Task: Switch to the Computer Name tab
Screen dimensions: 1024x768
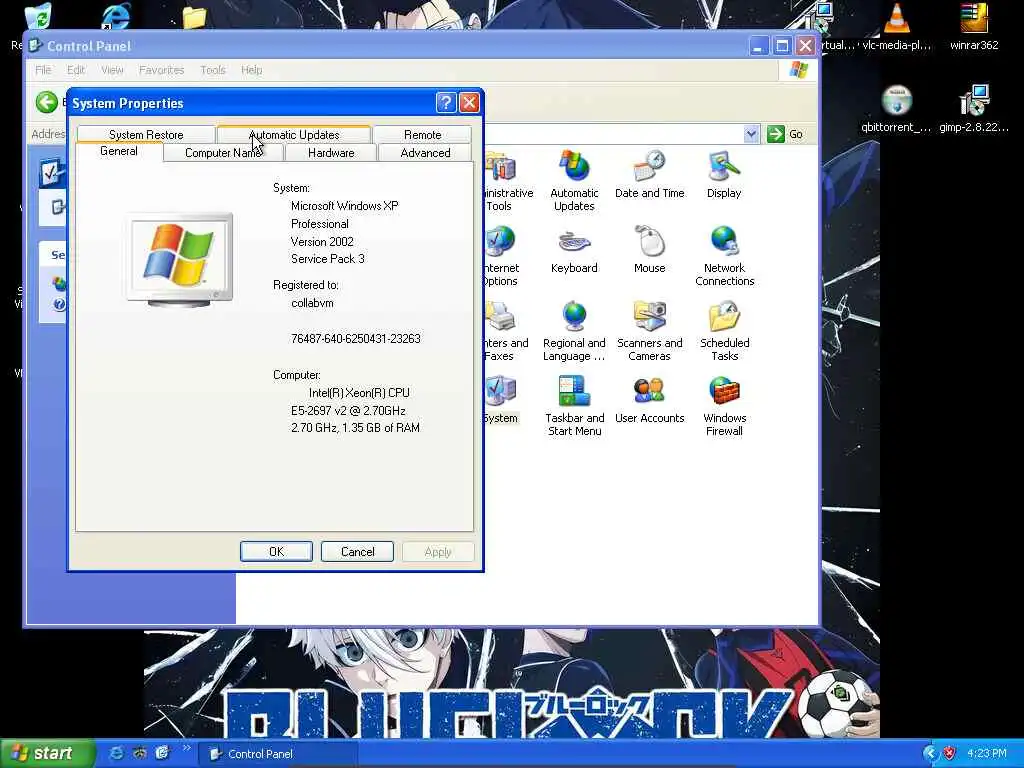Action: coord(223,153)
